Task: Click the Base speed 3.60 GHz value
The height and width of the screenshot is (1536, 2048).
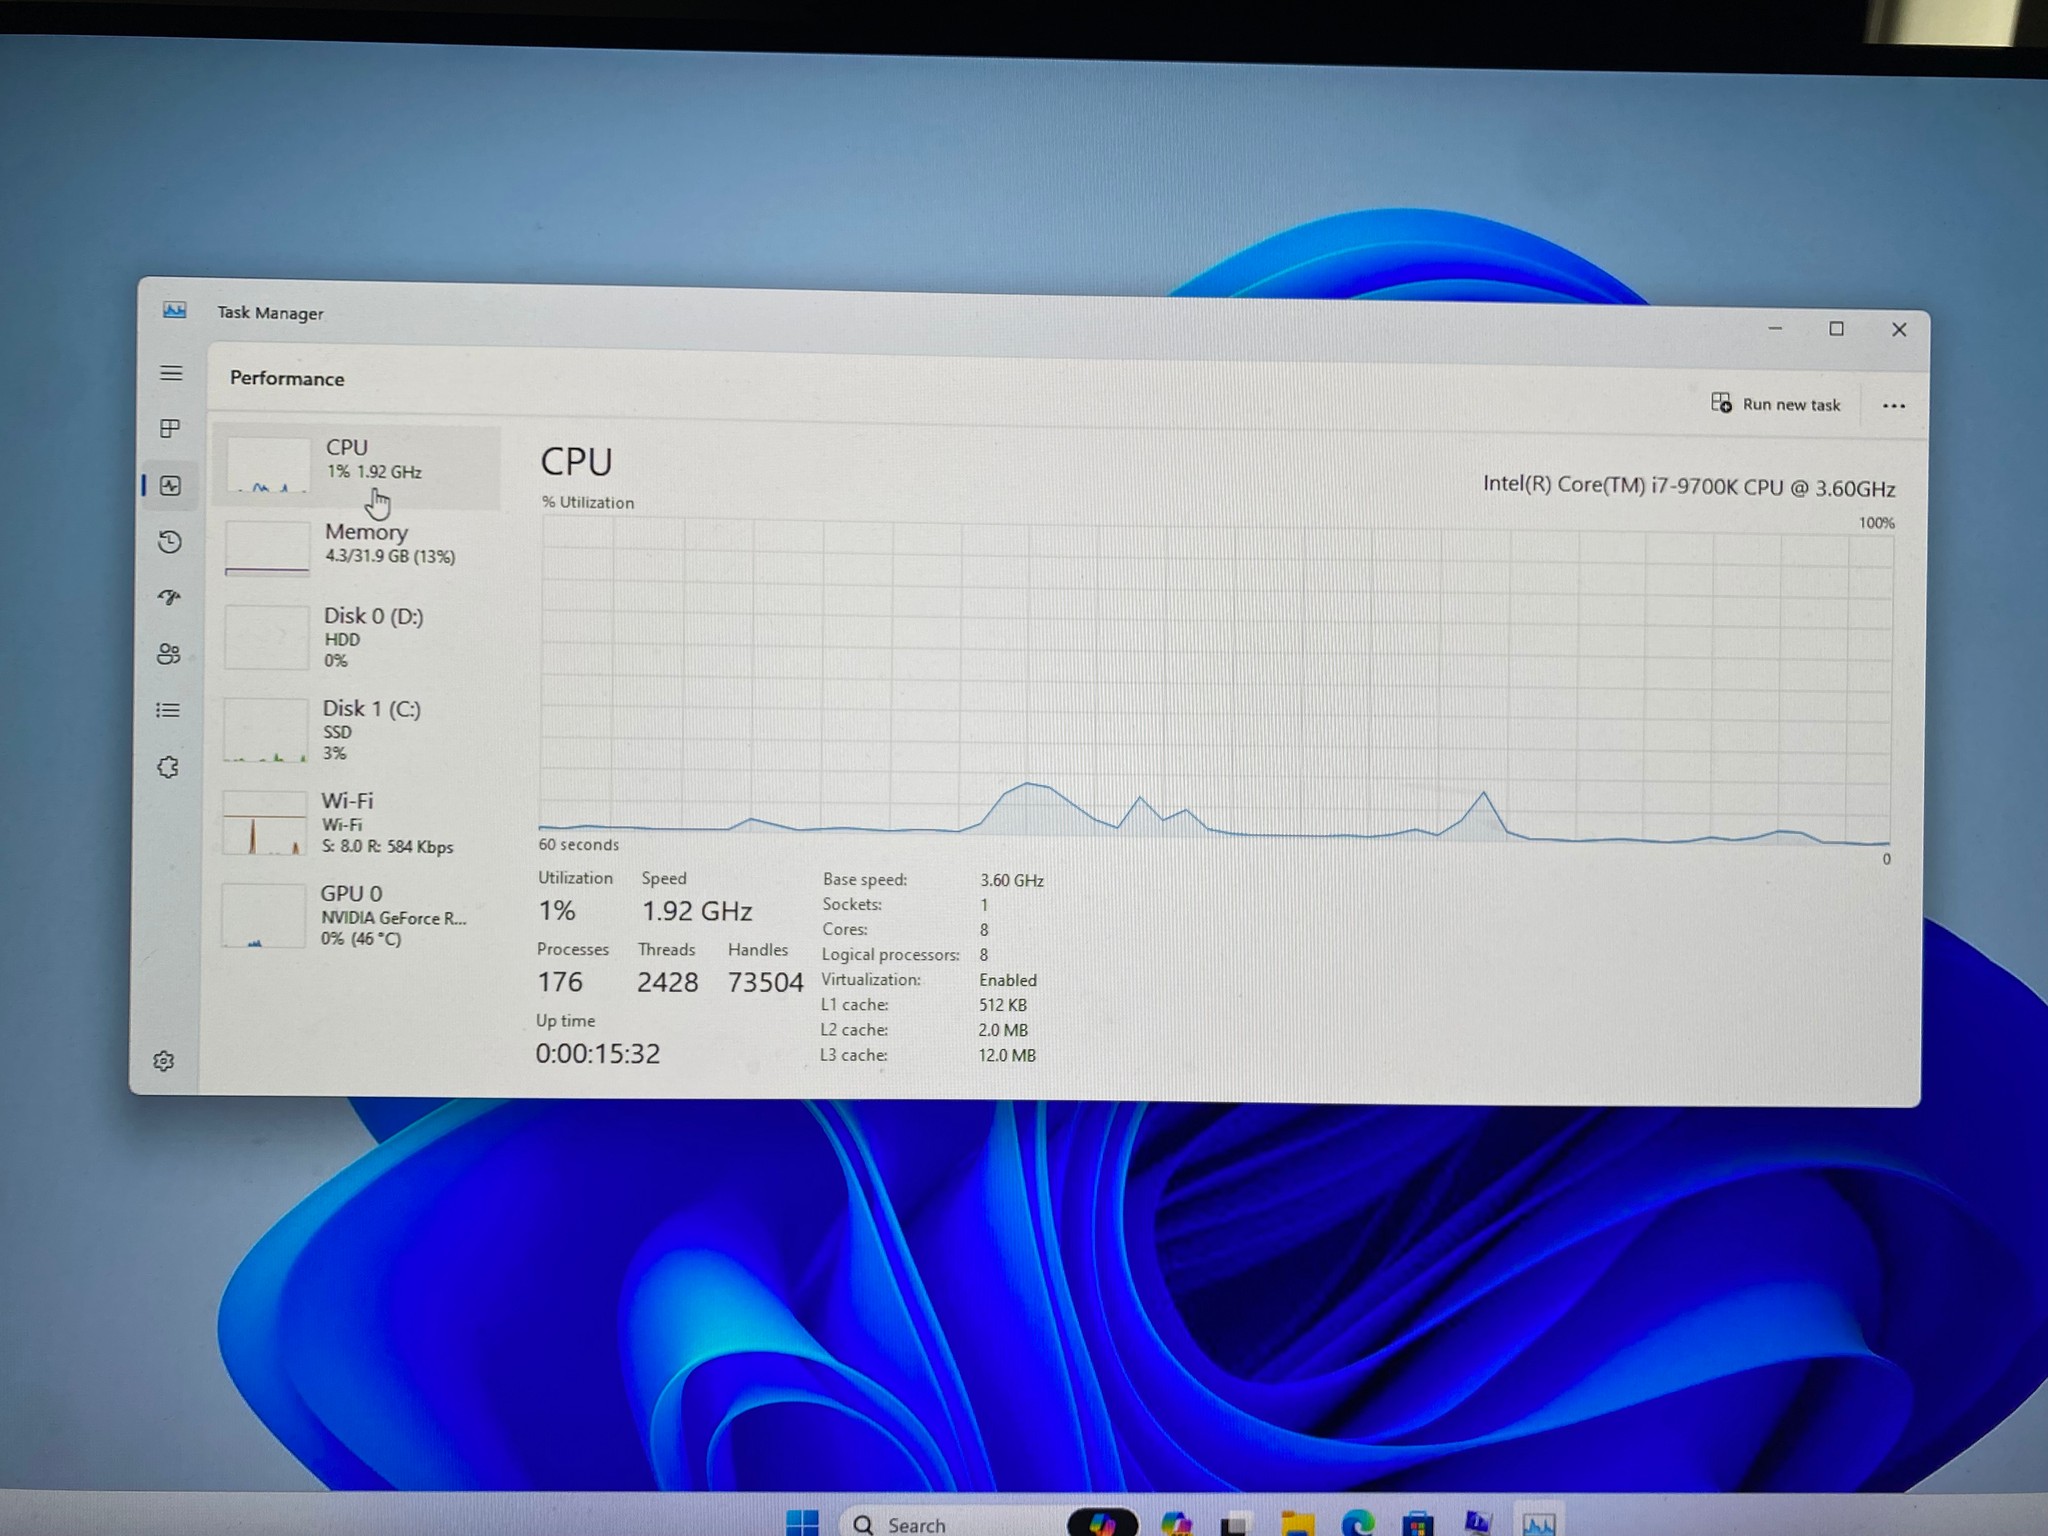Action: 1011,880
